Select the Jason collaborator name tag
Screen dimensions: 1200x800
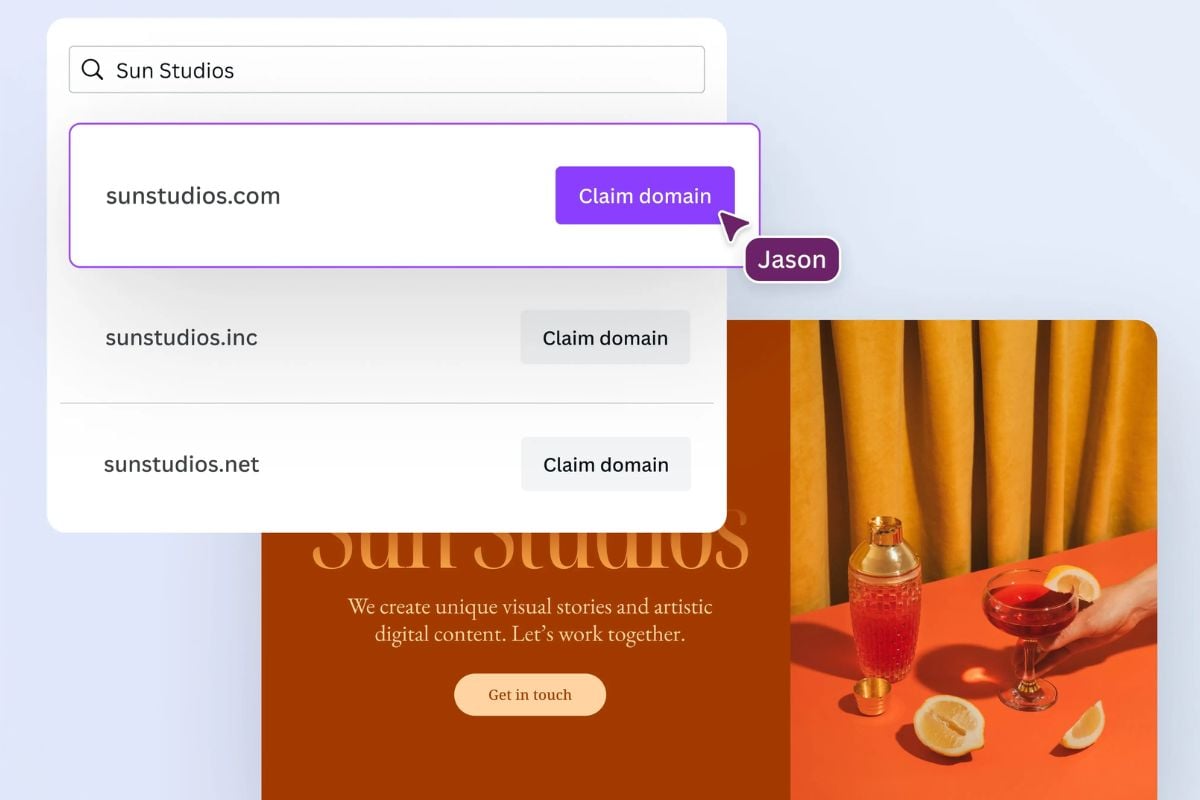[792, 260]
